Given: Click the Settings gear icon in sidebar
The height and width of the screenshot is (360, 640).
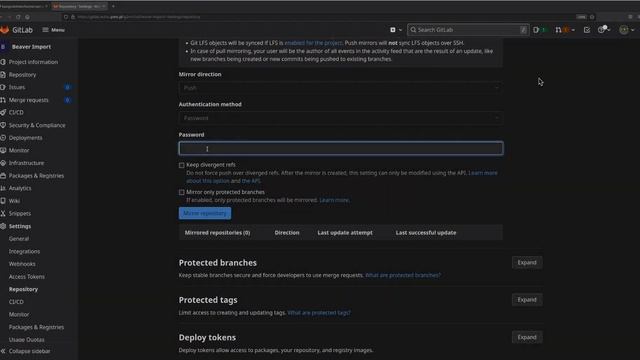Looking at the screenshot, I should [x=3, y=226].
